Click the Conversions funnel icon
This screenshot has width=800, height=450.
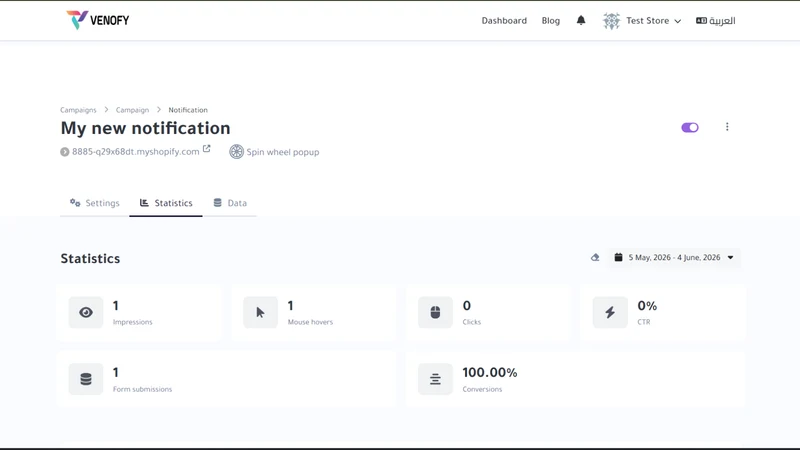(435, 379)
